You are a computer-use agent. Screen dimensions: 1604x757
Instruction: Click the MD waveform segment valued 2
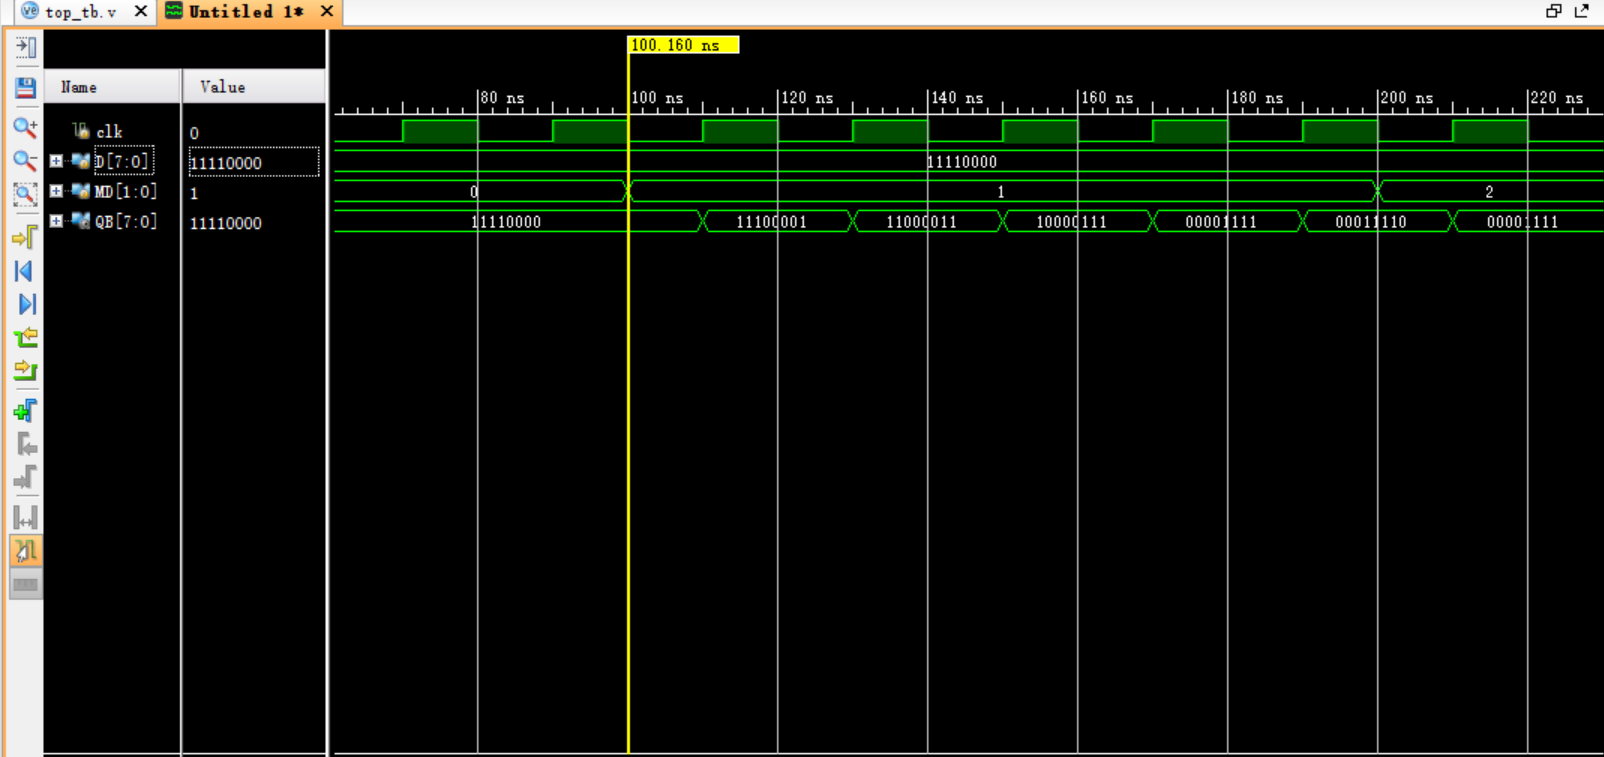coord(1490,191)
